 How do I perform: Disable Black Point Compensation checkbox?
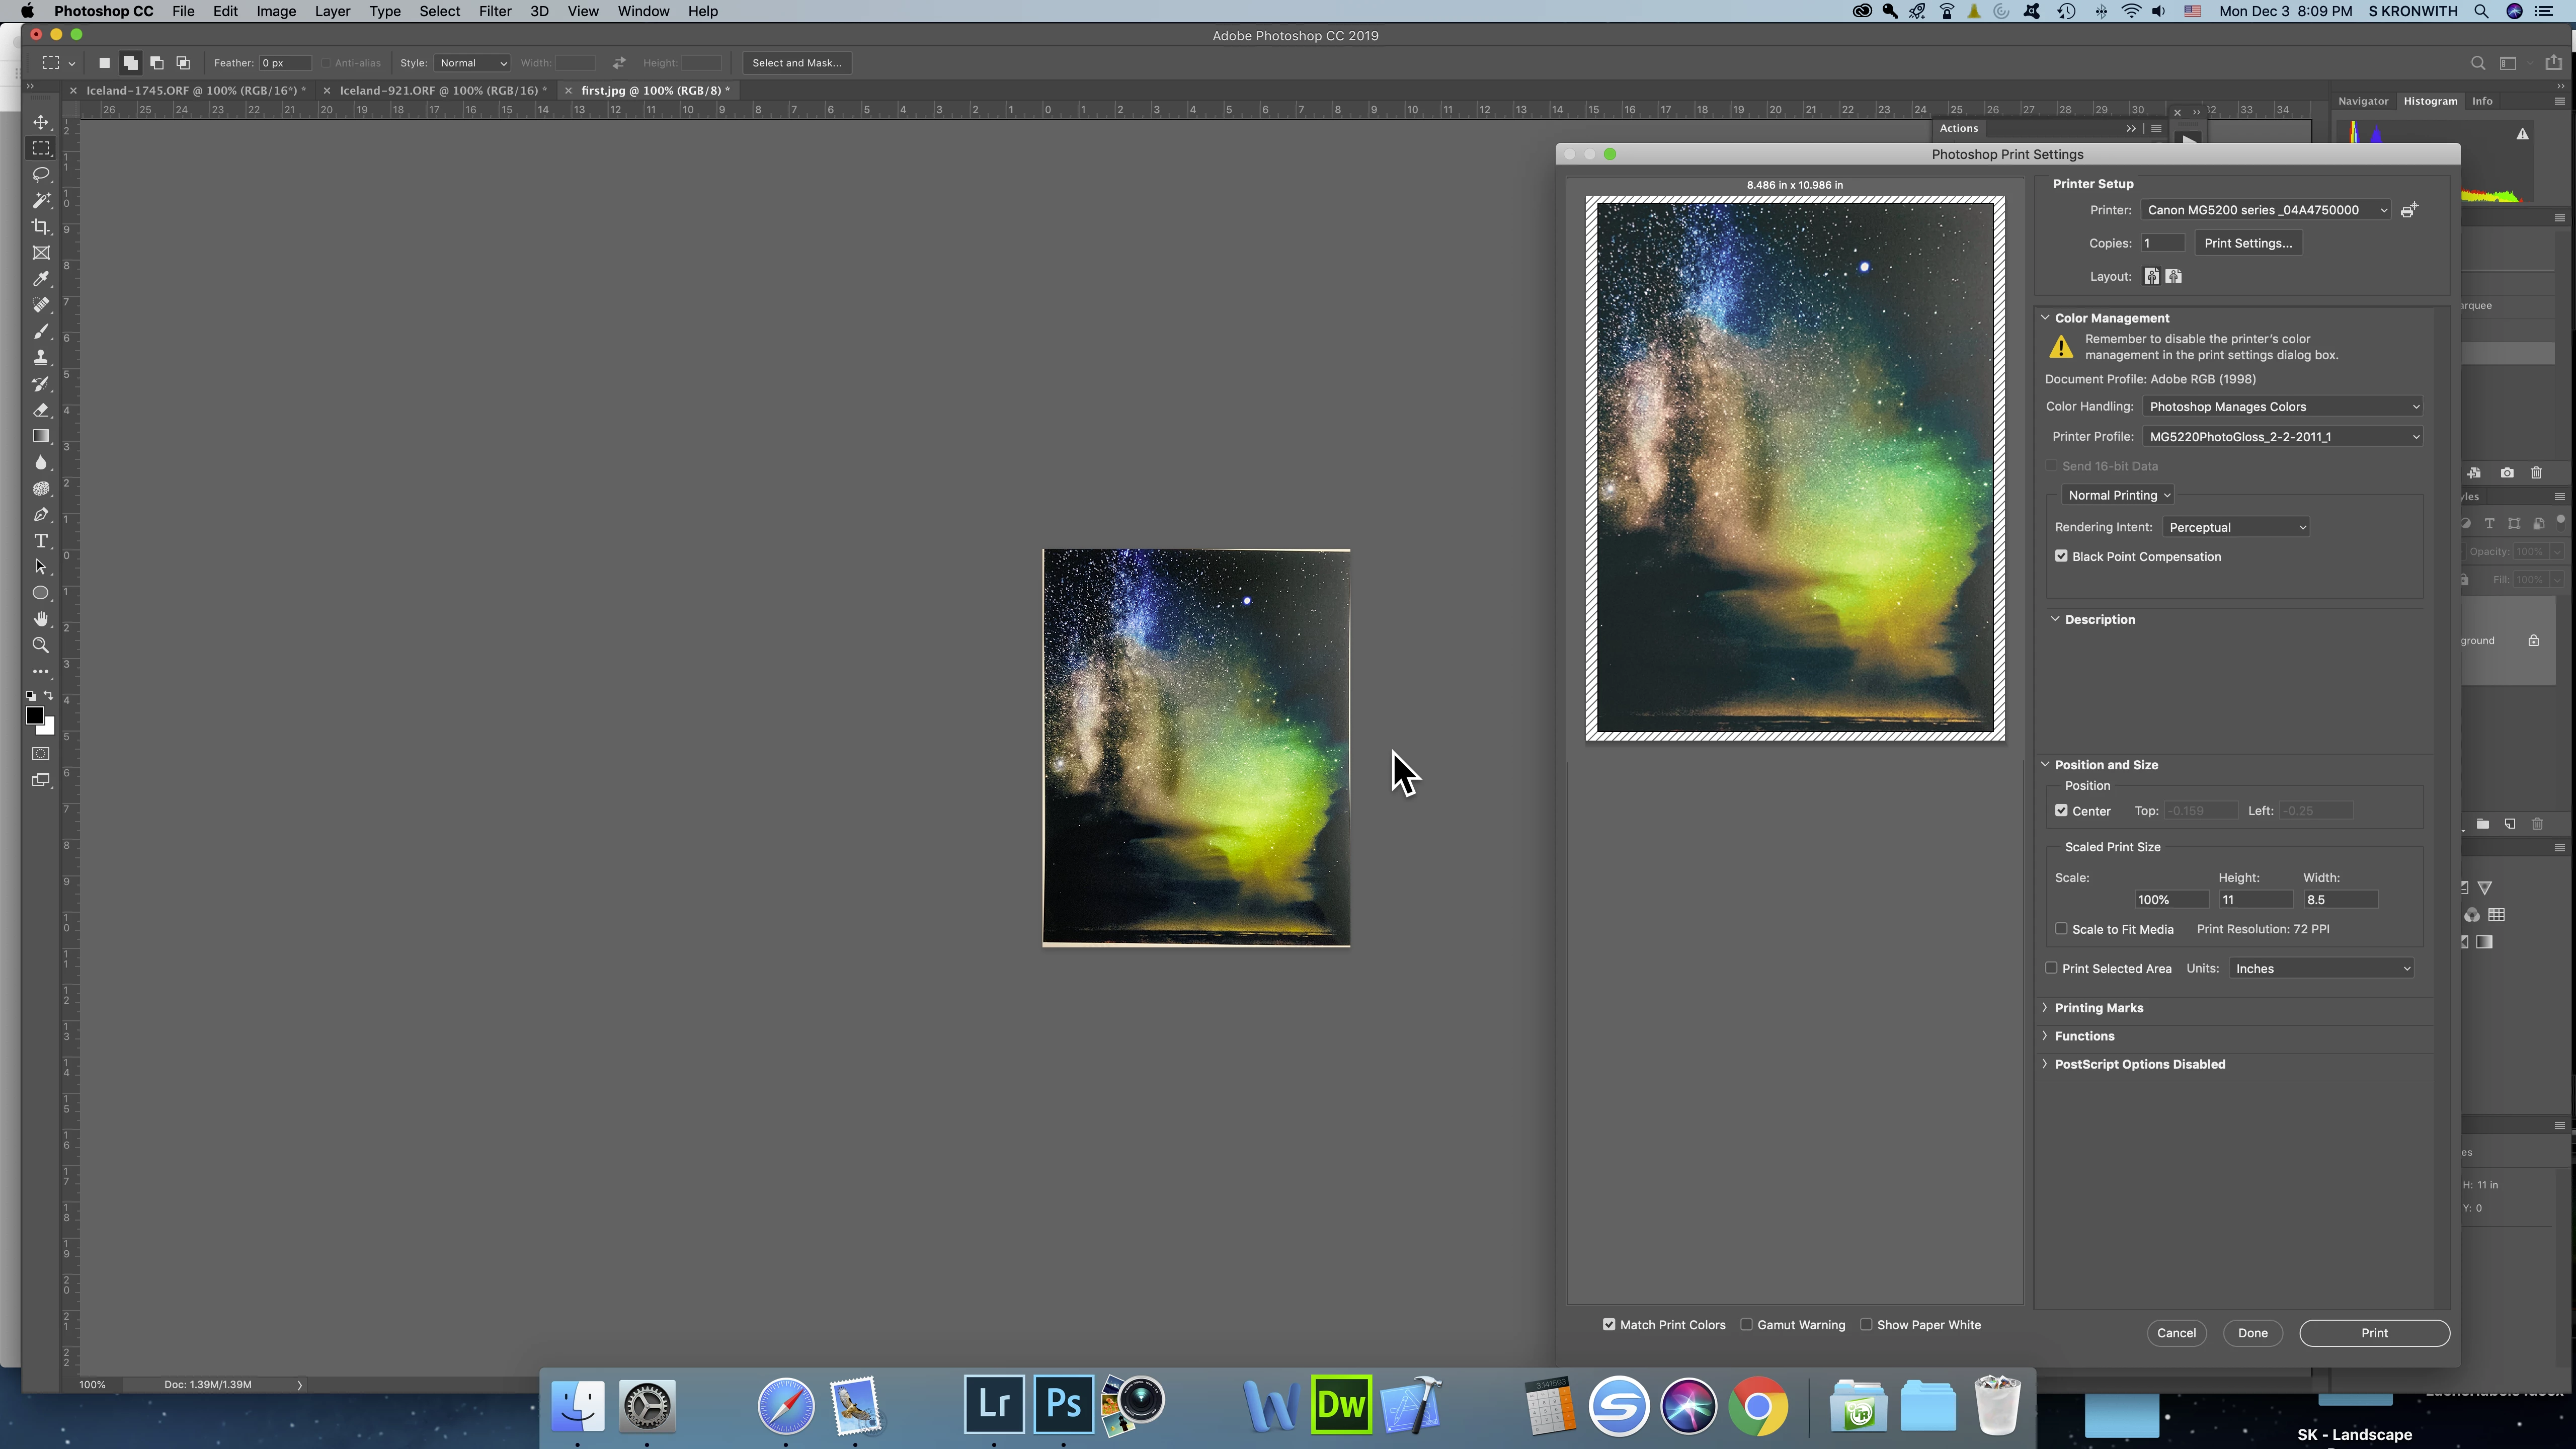click(x=2061, y=556)
